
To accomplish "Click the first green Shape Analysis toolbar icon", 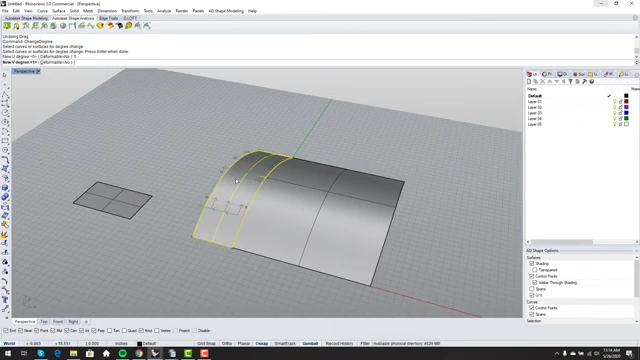I will point(7,26).
